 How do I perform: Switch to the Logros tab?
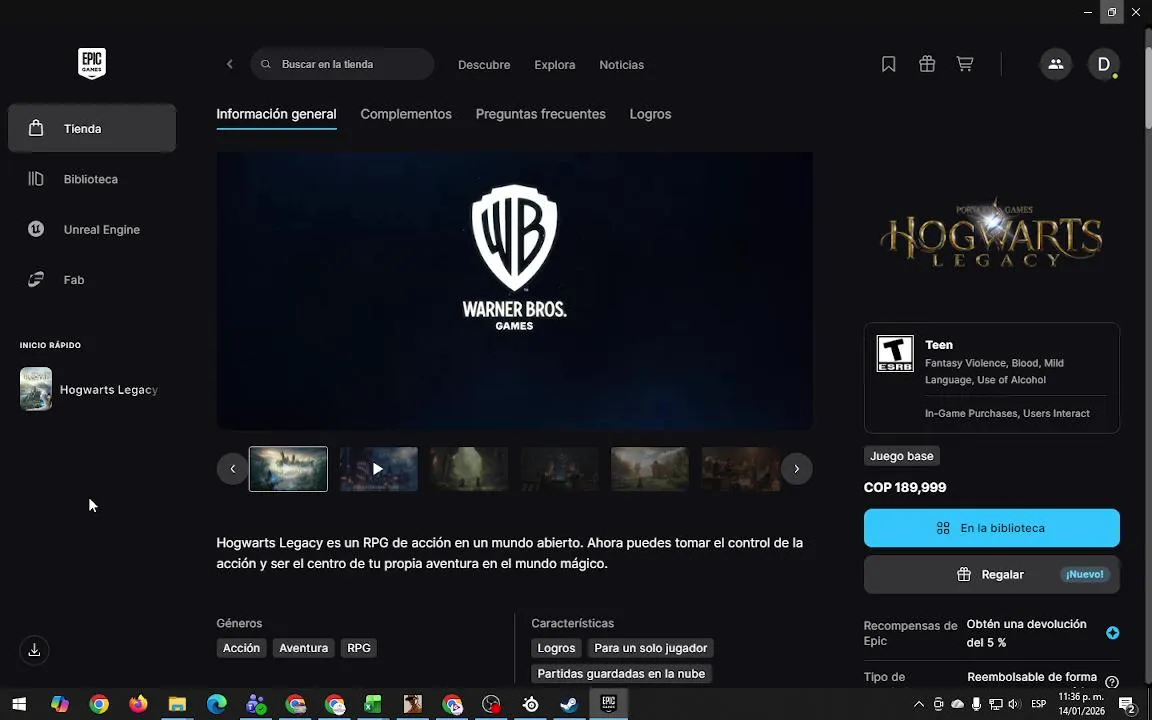pyautogui.click(x=650, y=115)
